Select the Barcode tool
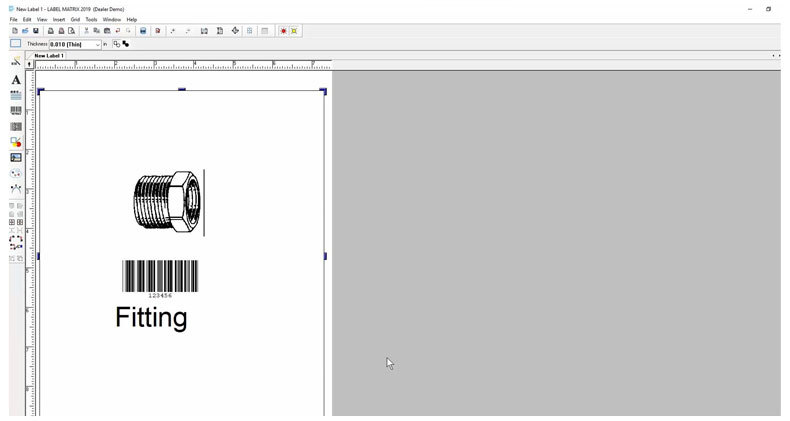 click(16, 111)
